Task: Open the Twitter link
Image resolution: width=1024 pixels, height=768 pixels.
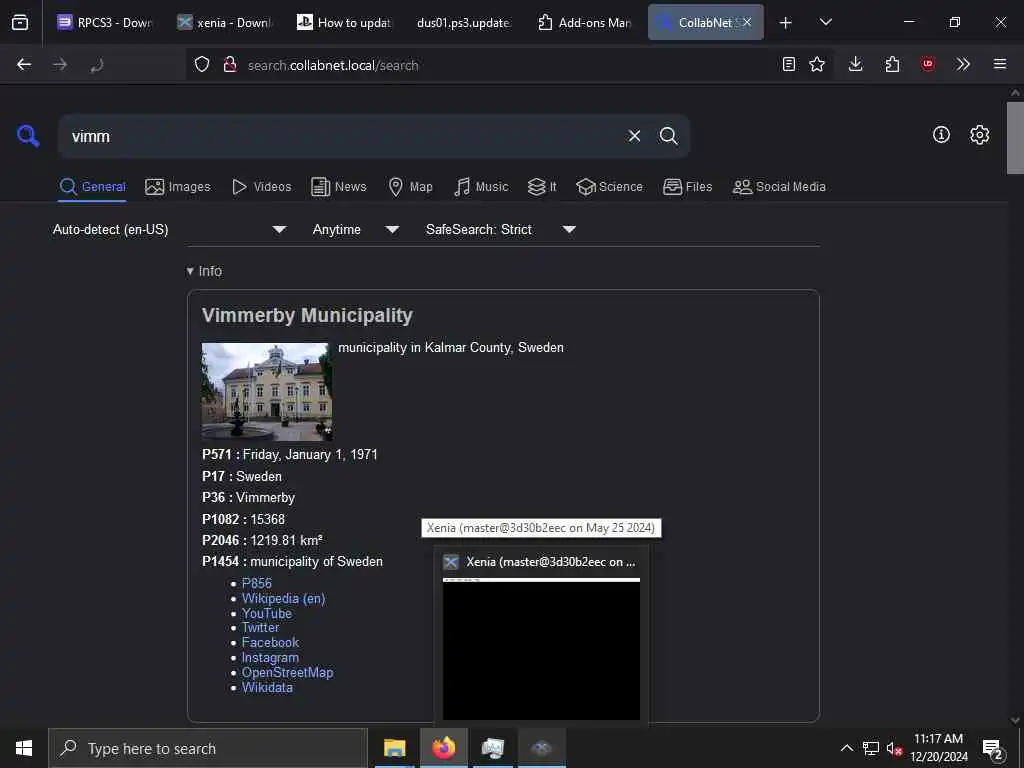Action: pyautogui.click(x=261, y=628)
